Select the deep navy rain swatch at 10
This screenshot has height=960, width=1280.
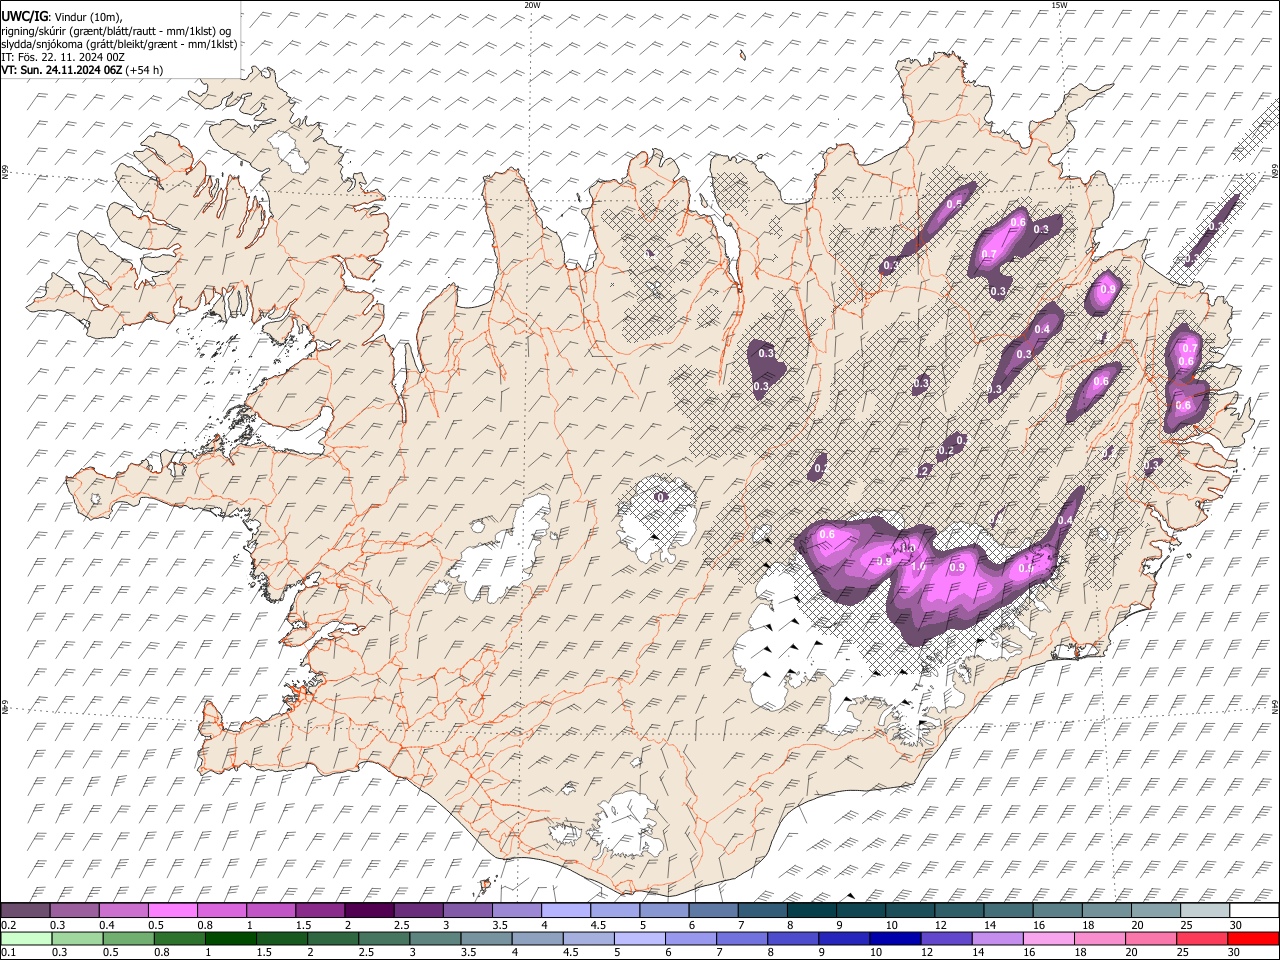(x=896, y=938)
